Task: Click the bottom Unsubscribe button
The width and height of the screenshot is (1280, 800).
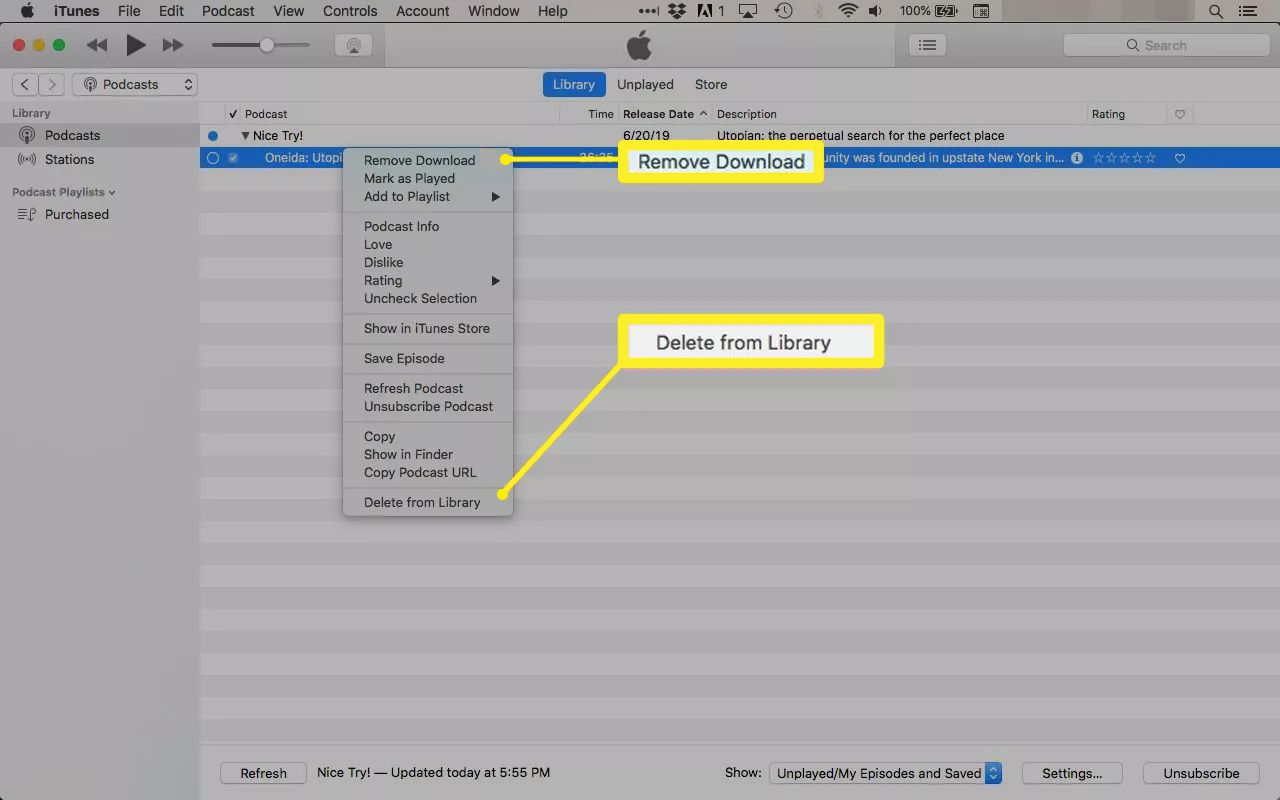Action: click(1201, 773)
